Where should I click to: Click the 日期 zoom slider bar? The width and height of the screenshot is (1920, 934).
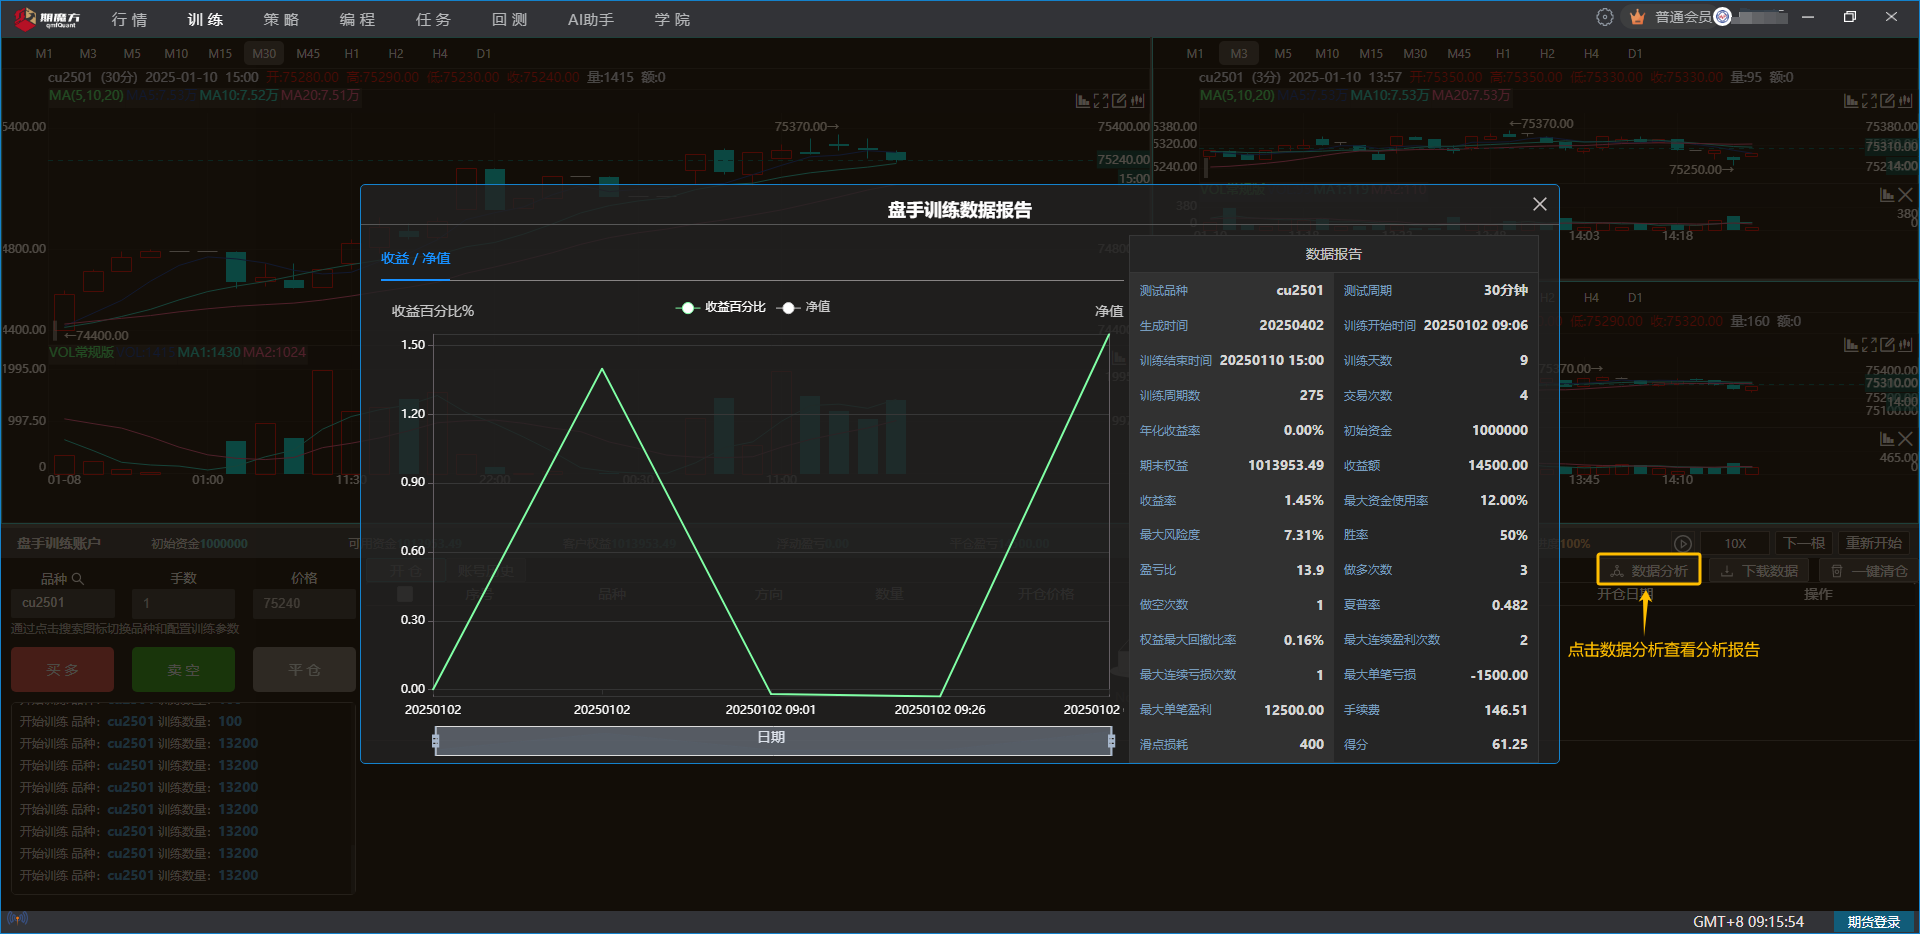773,740
